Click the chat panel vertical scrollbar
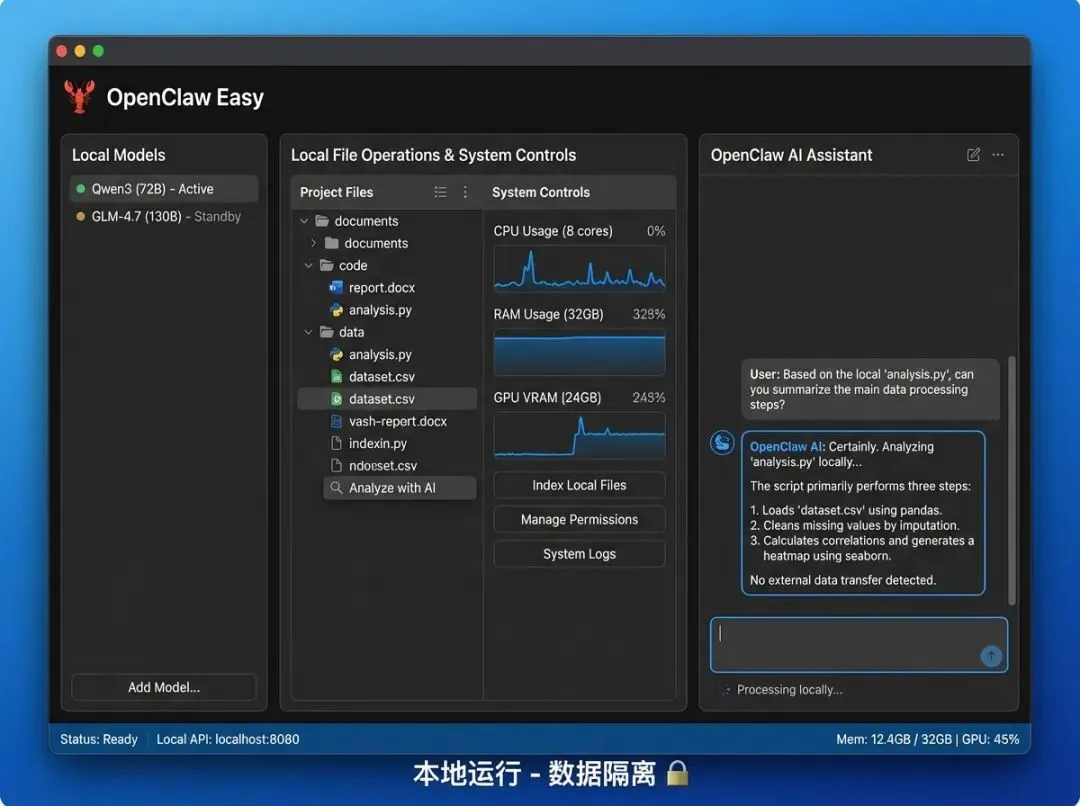1080x806 pixels. point(1012,480)
